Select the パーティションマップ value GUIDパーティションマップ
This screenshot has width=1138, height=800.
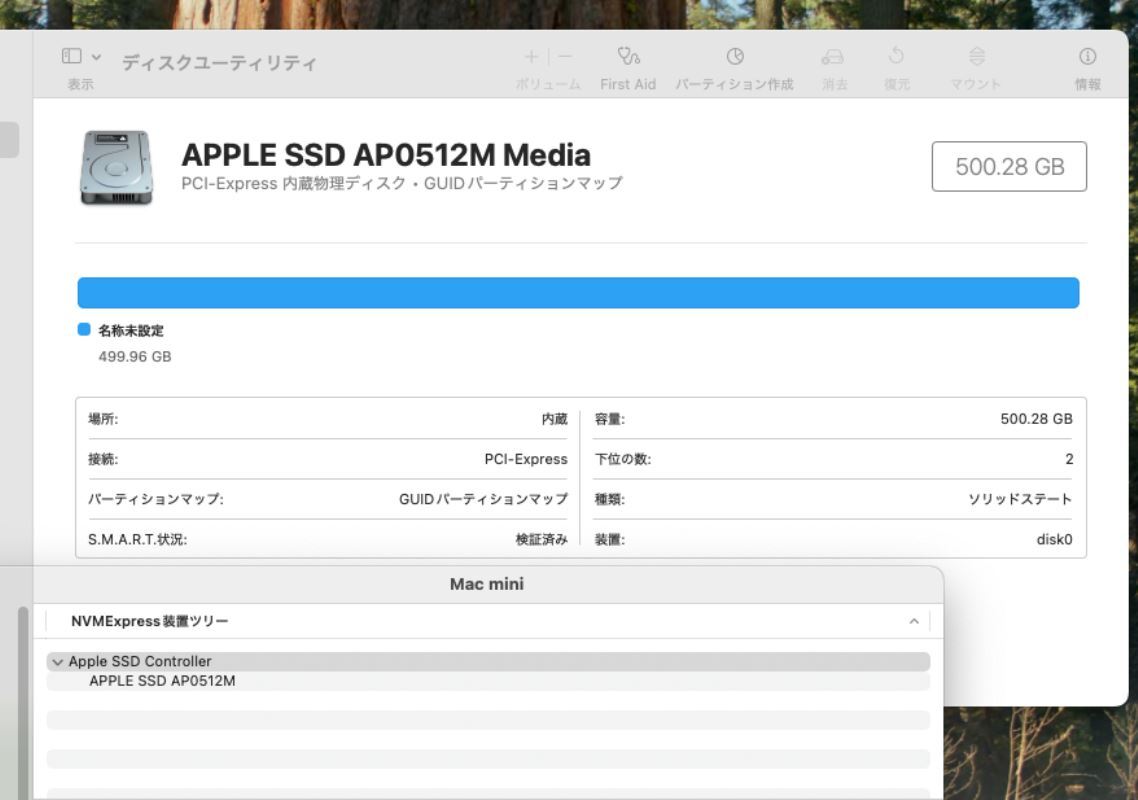tap(483, 499)
